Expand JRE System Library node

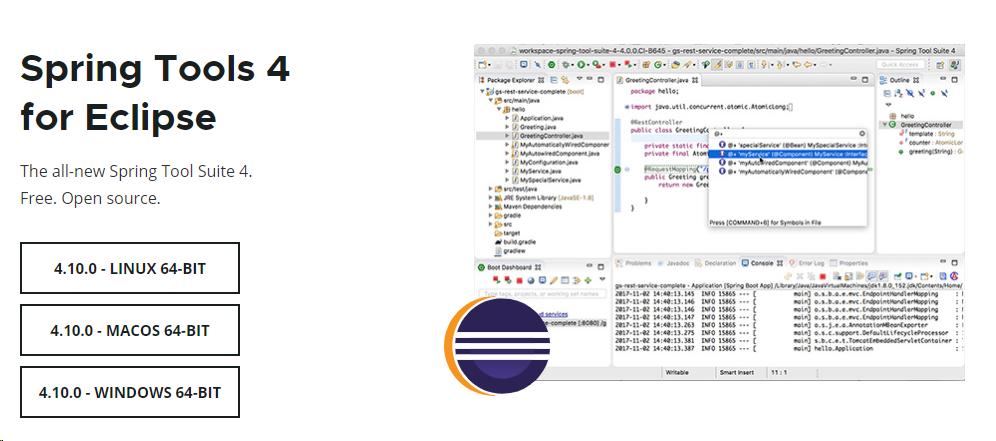point(490,198)
